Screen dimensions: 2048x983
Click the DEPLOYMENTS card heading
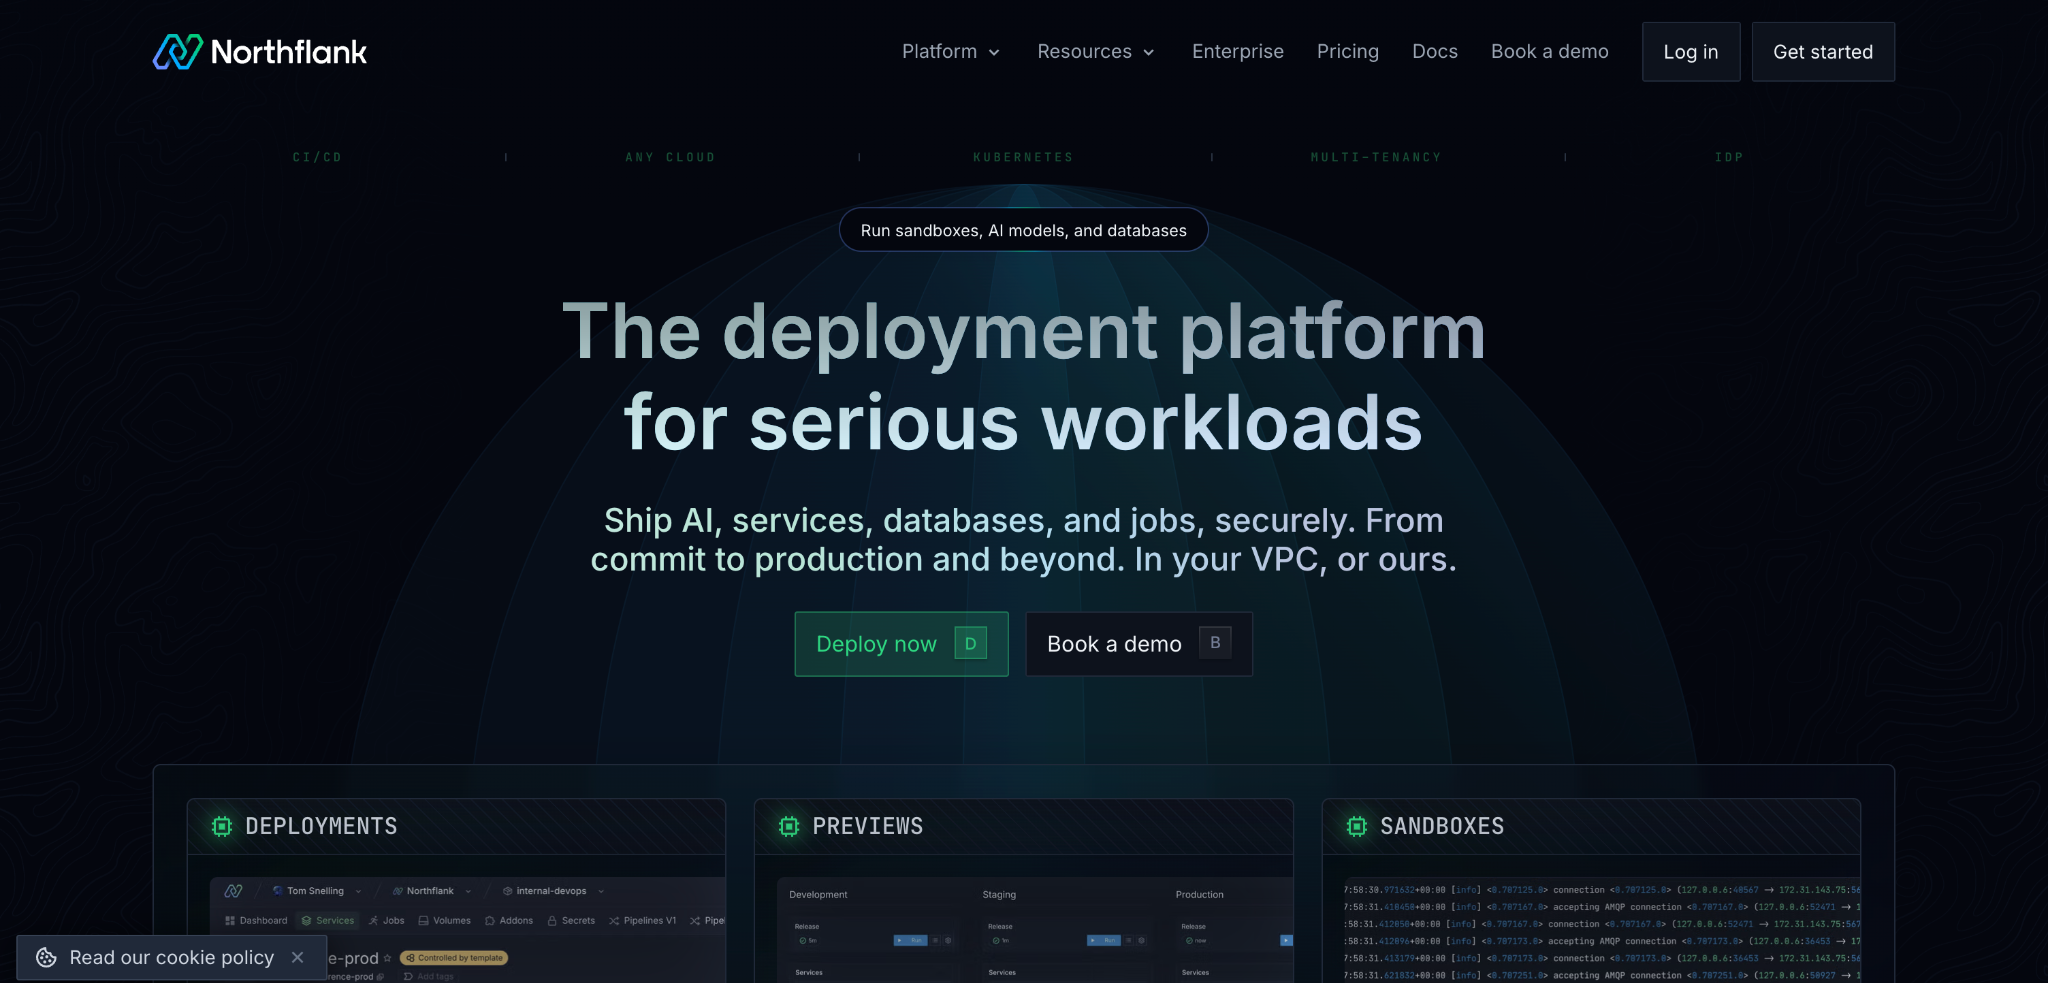321,826
